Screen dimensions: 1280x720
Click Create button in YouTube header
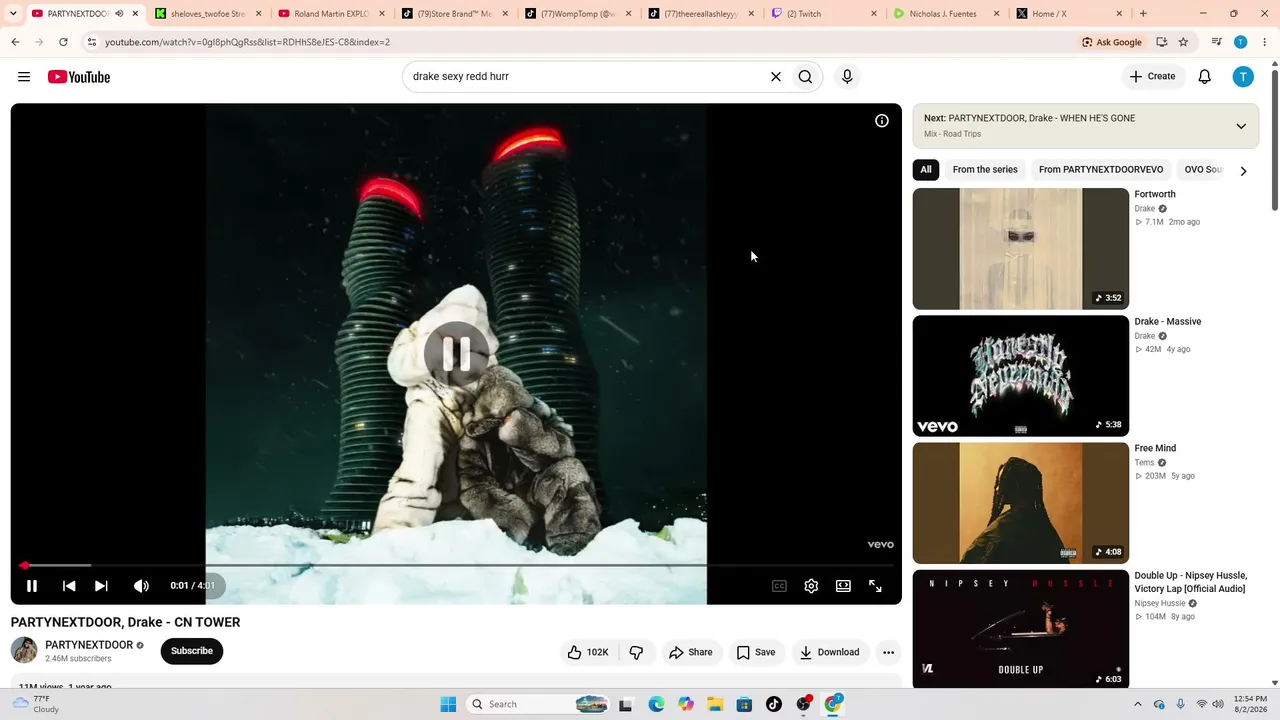(1153, 76)
